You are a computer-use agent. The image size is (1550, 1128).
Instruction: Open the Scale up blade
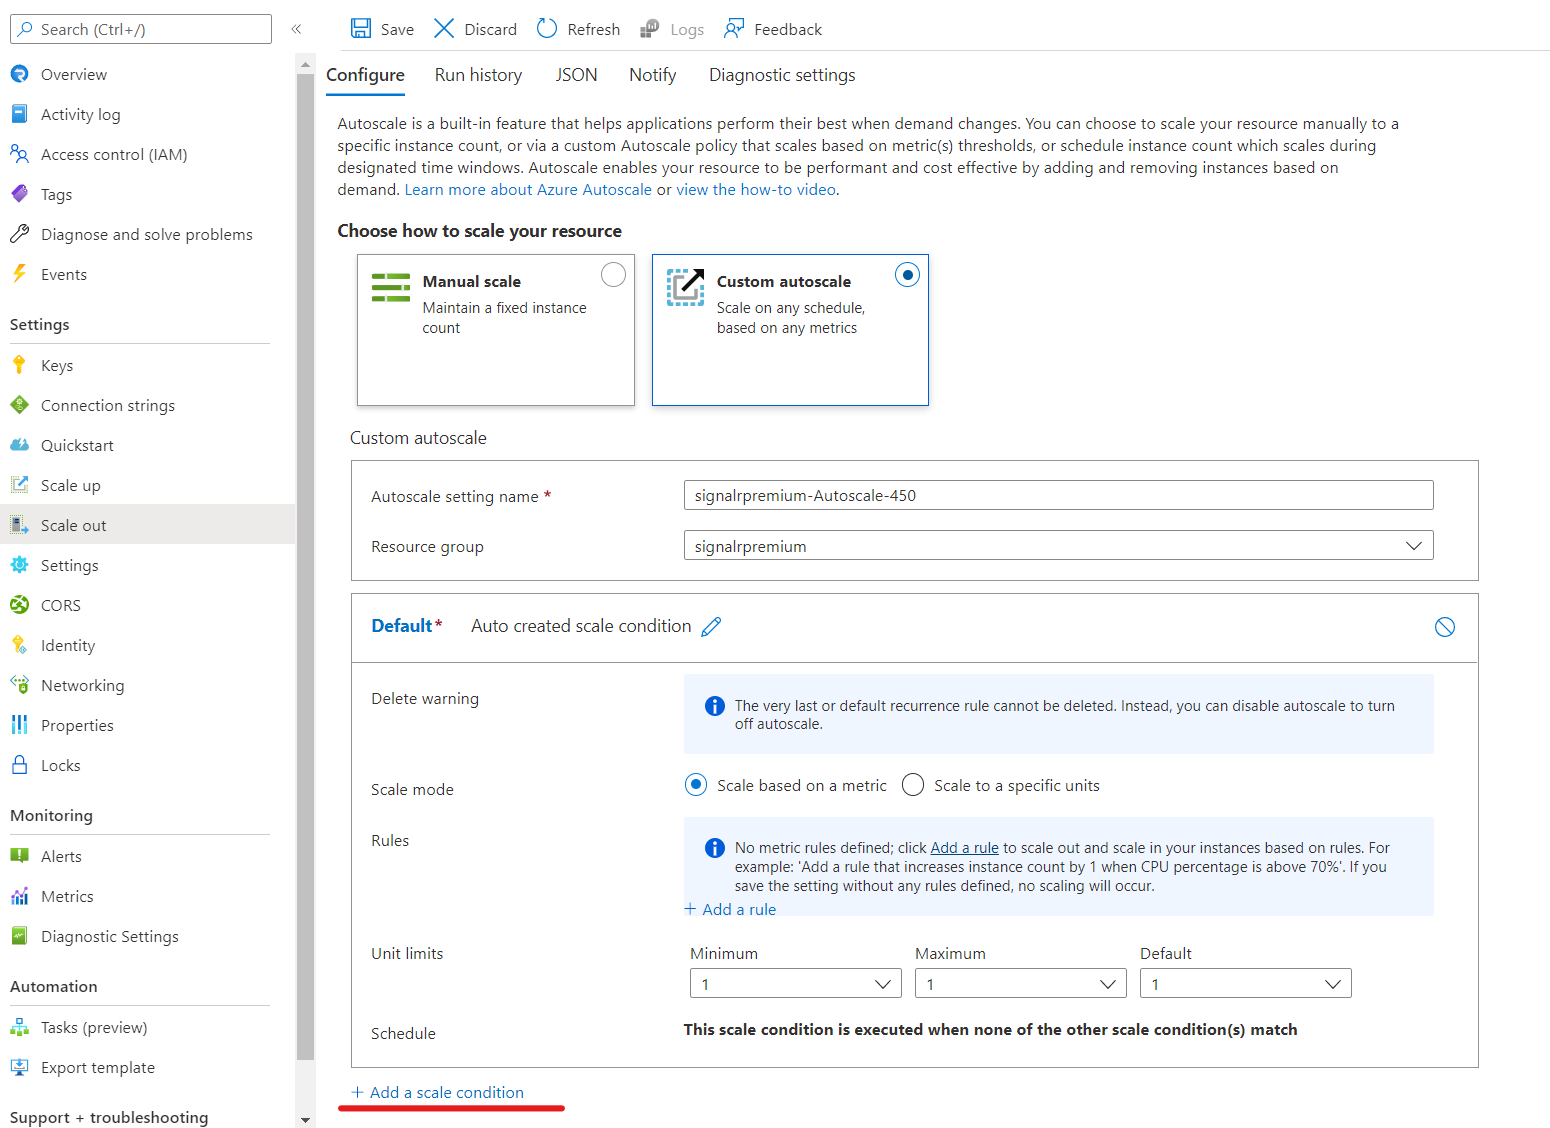tap(70, 484)
